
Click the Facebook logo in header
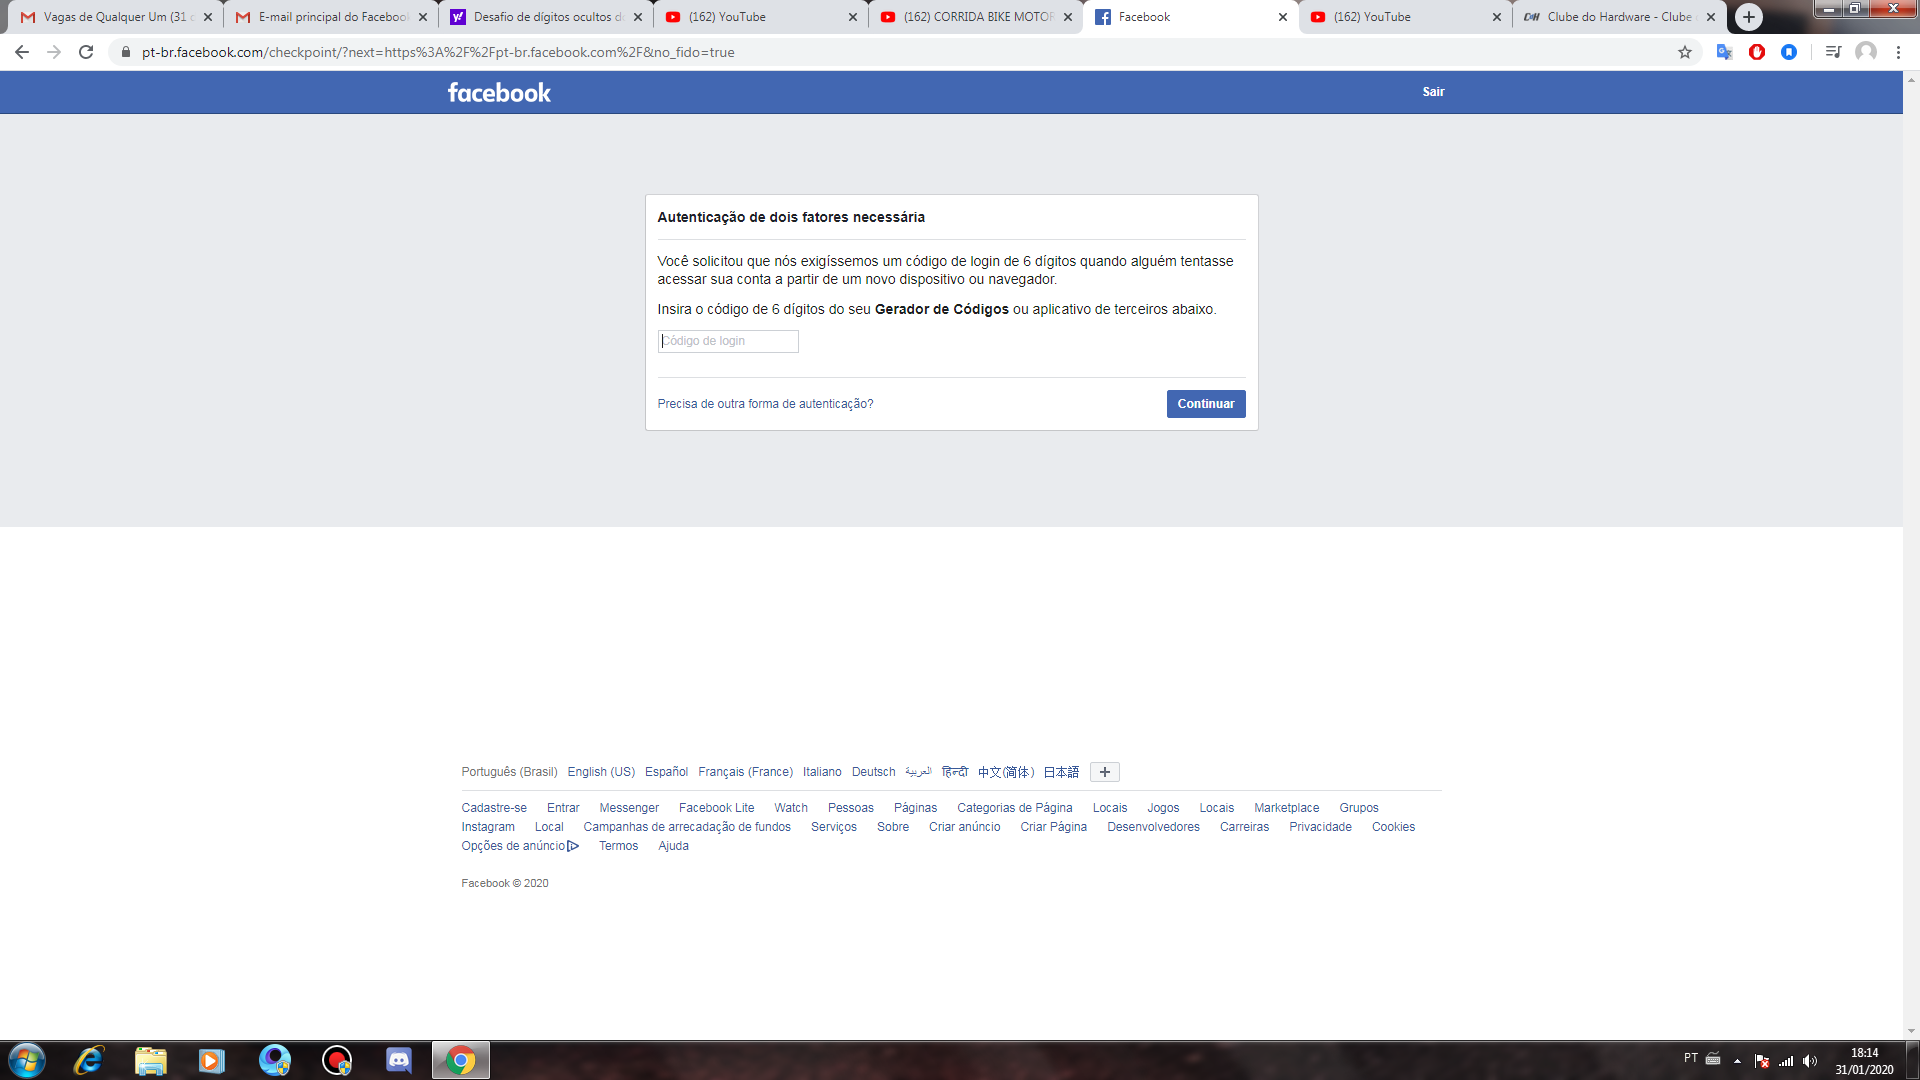tap(499, 92)
